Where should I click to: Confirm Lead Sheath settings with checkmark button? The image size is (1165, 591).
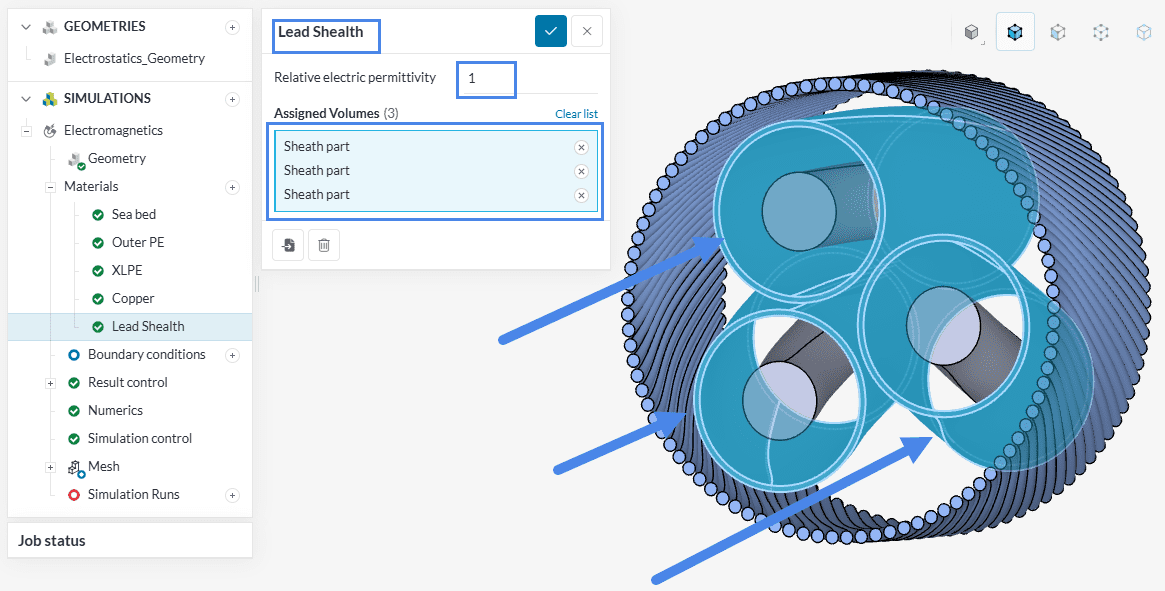(550, 31)
